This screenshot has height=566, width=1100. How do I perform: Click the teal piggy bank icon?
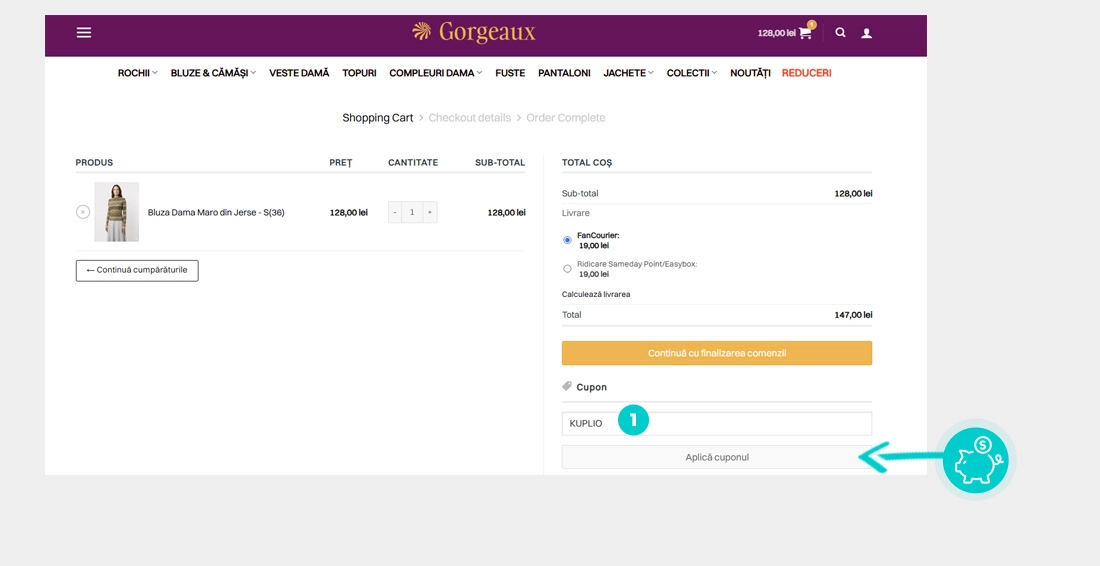975,460
